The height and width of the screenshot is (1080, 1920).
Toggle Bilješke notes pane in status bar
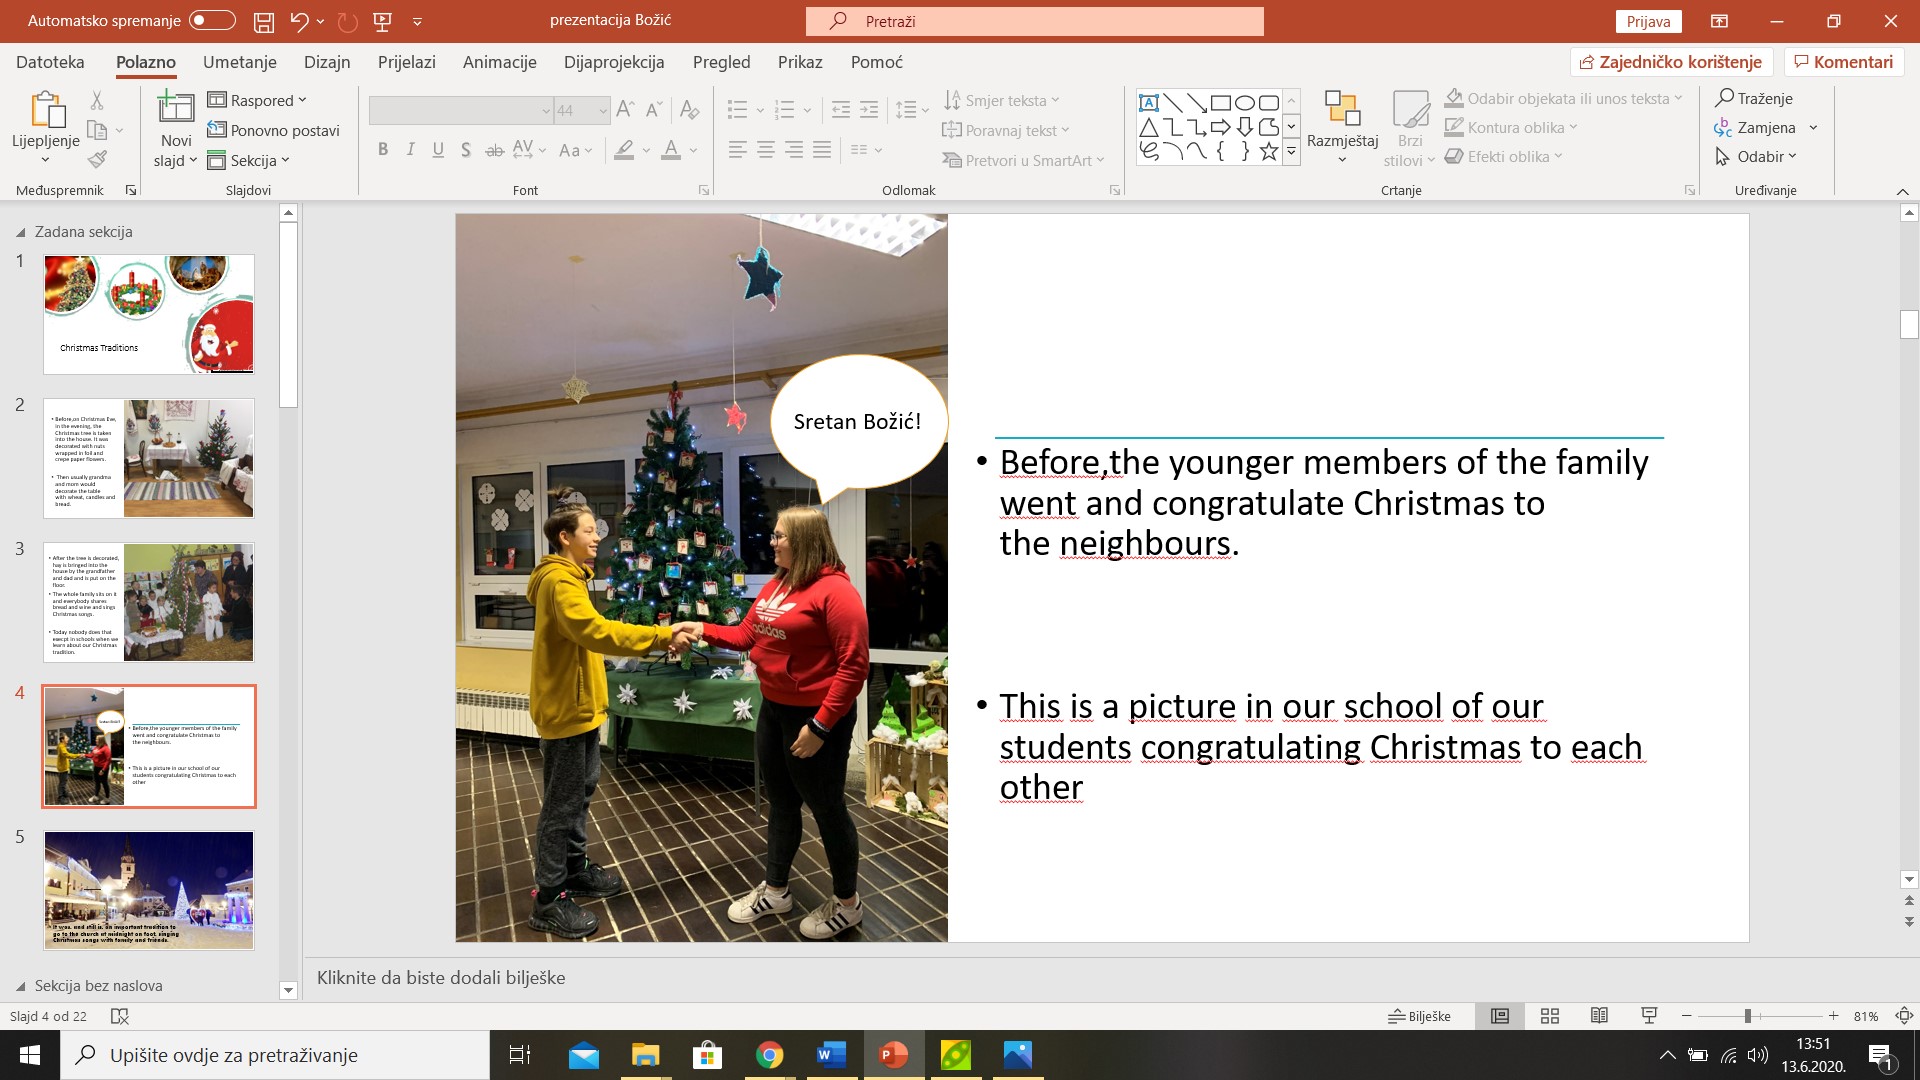[1419, 1016]
